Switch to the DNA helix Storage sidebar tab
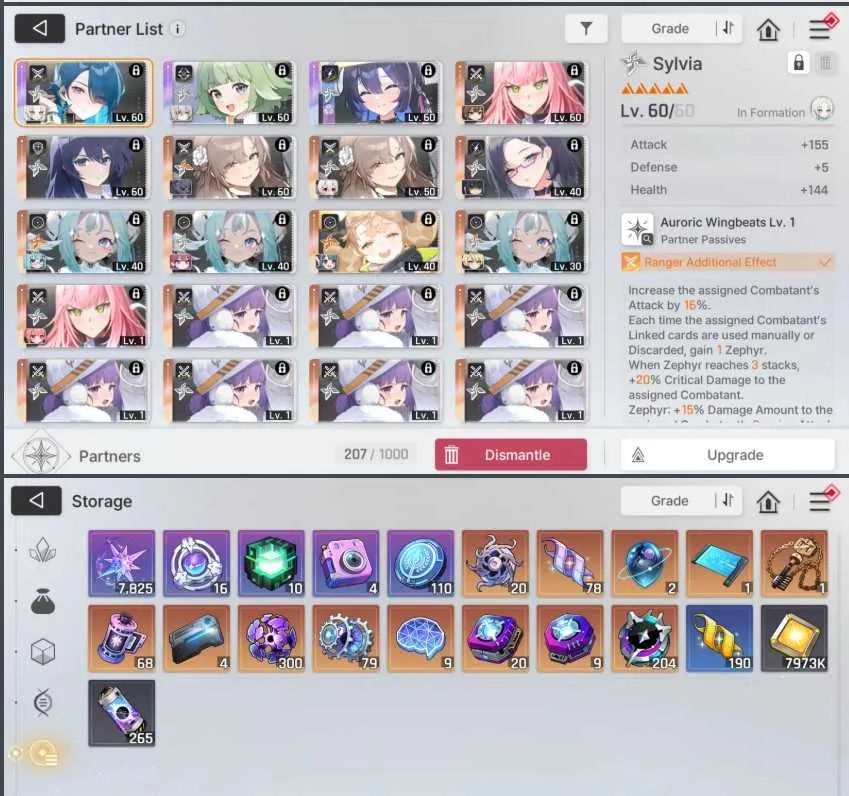The height and width of the screenshot is (796, 849). coord(43,702)
